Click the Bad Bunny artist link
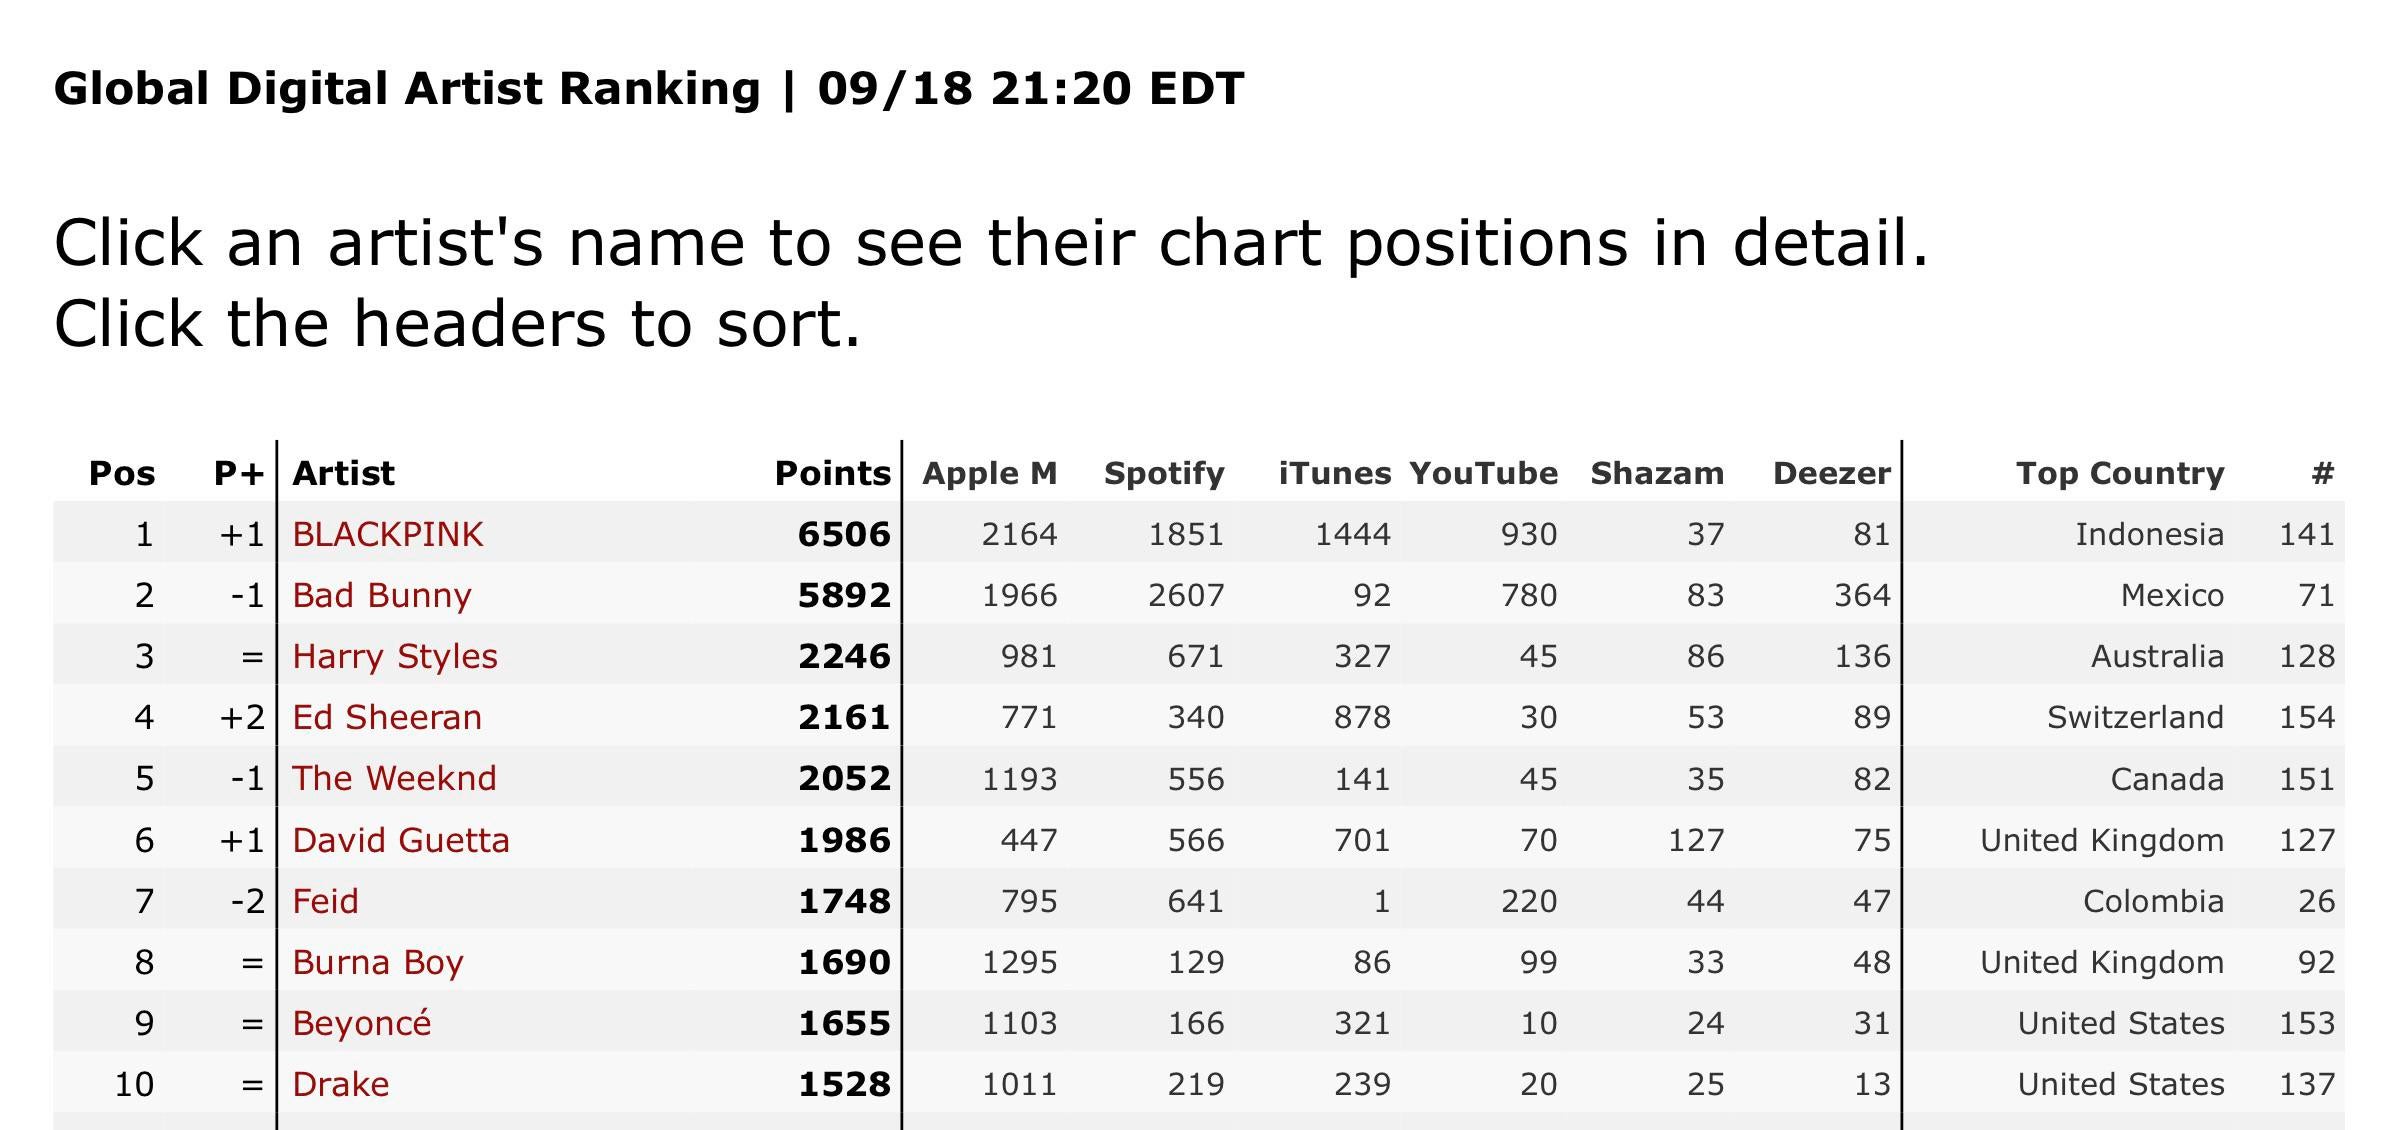Image resolution: width=2386 pixels, height=1130 pixels. 381,595
